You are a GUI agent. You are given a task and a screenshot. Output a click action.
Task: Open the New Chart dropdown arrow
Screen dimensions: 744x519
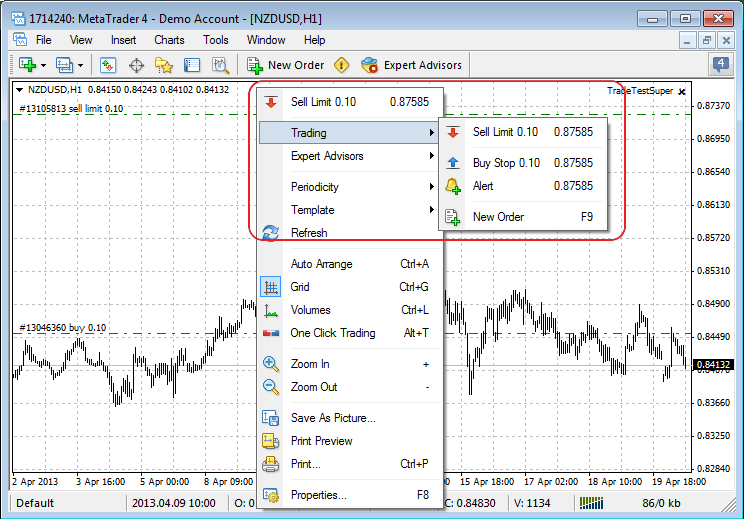pyautogui.click(x=43, y=65)
